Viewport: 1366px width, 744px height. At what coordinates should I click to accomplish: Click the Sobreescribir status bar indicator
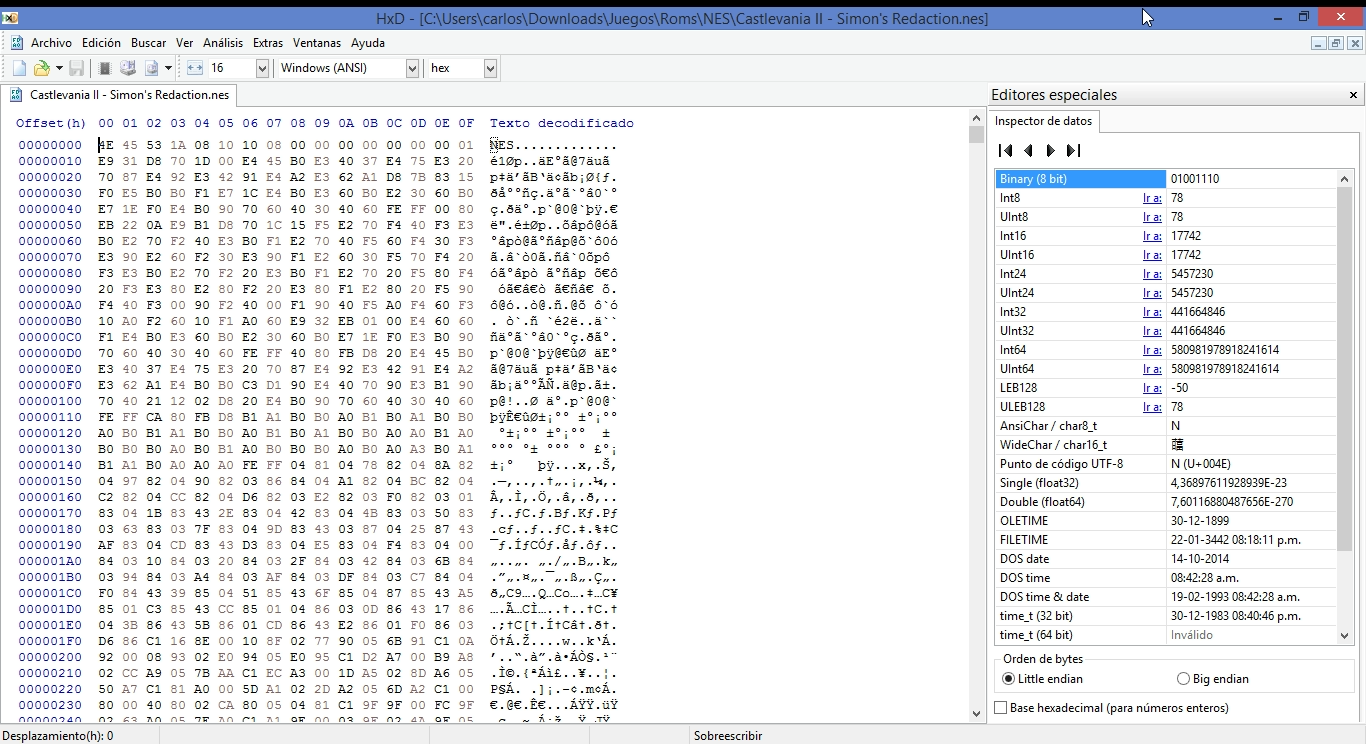(x=728, y=736)
